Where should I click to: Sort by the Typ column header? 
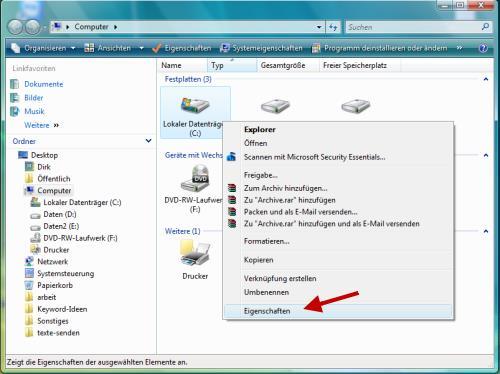232,65
